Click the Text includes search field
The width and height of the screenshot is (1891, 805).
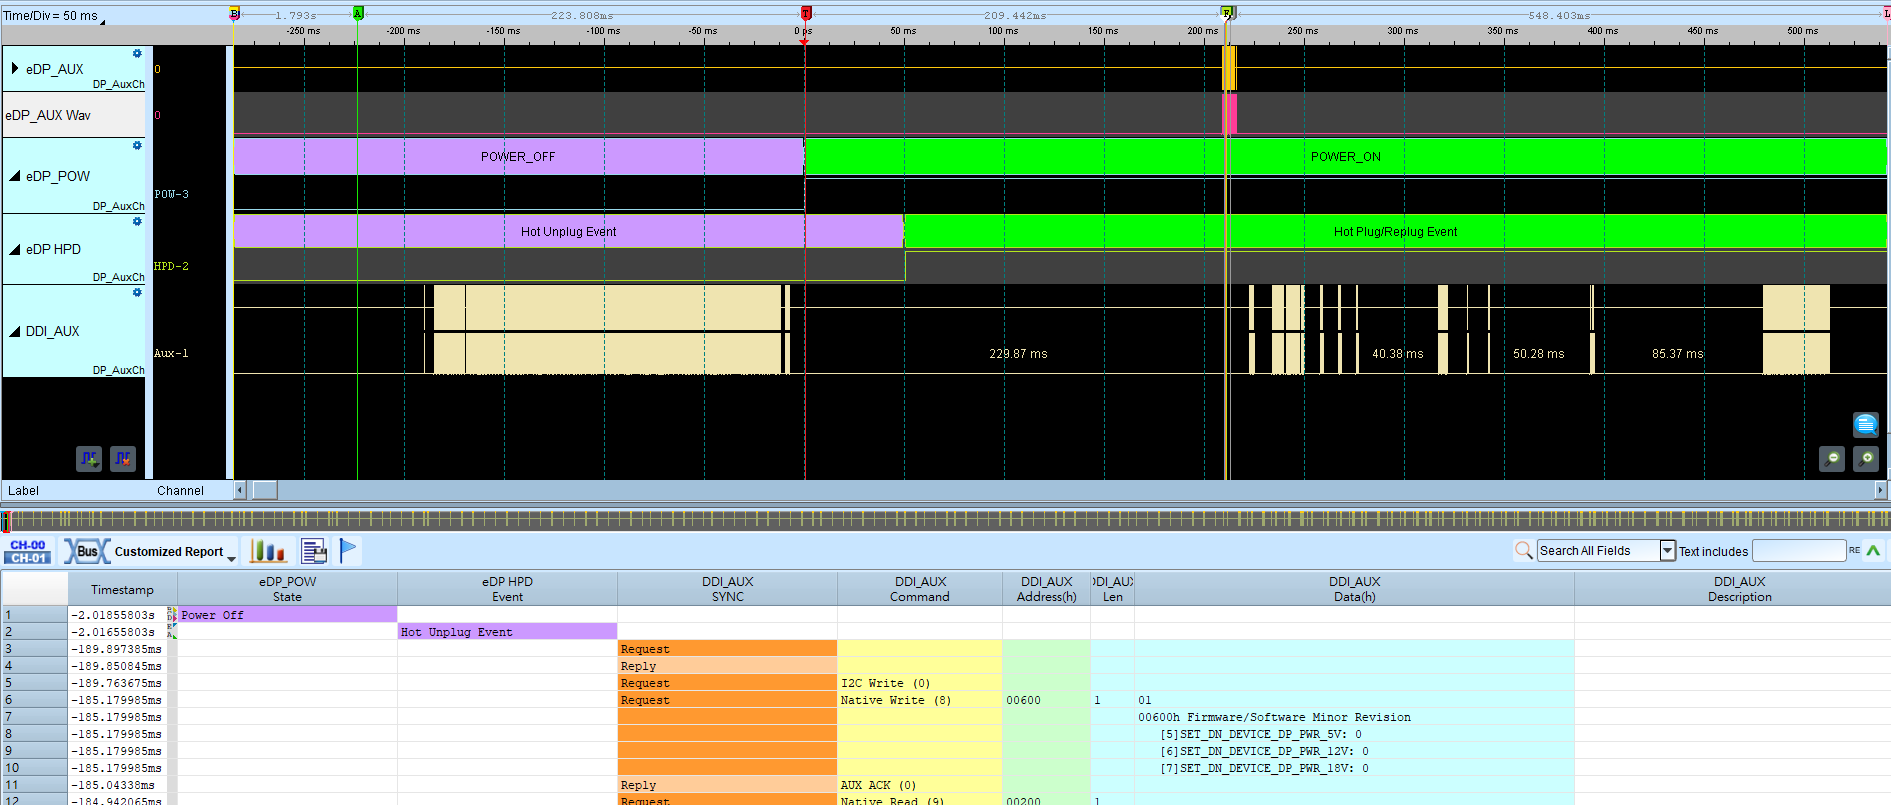click(x=1799, y=551)
